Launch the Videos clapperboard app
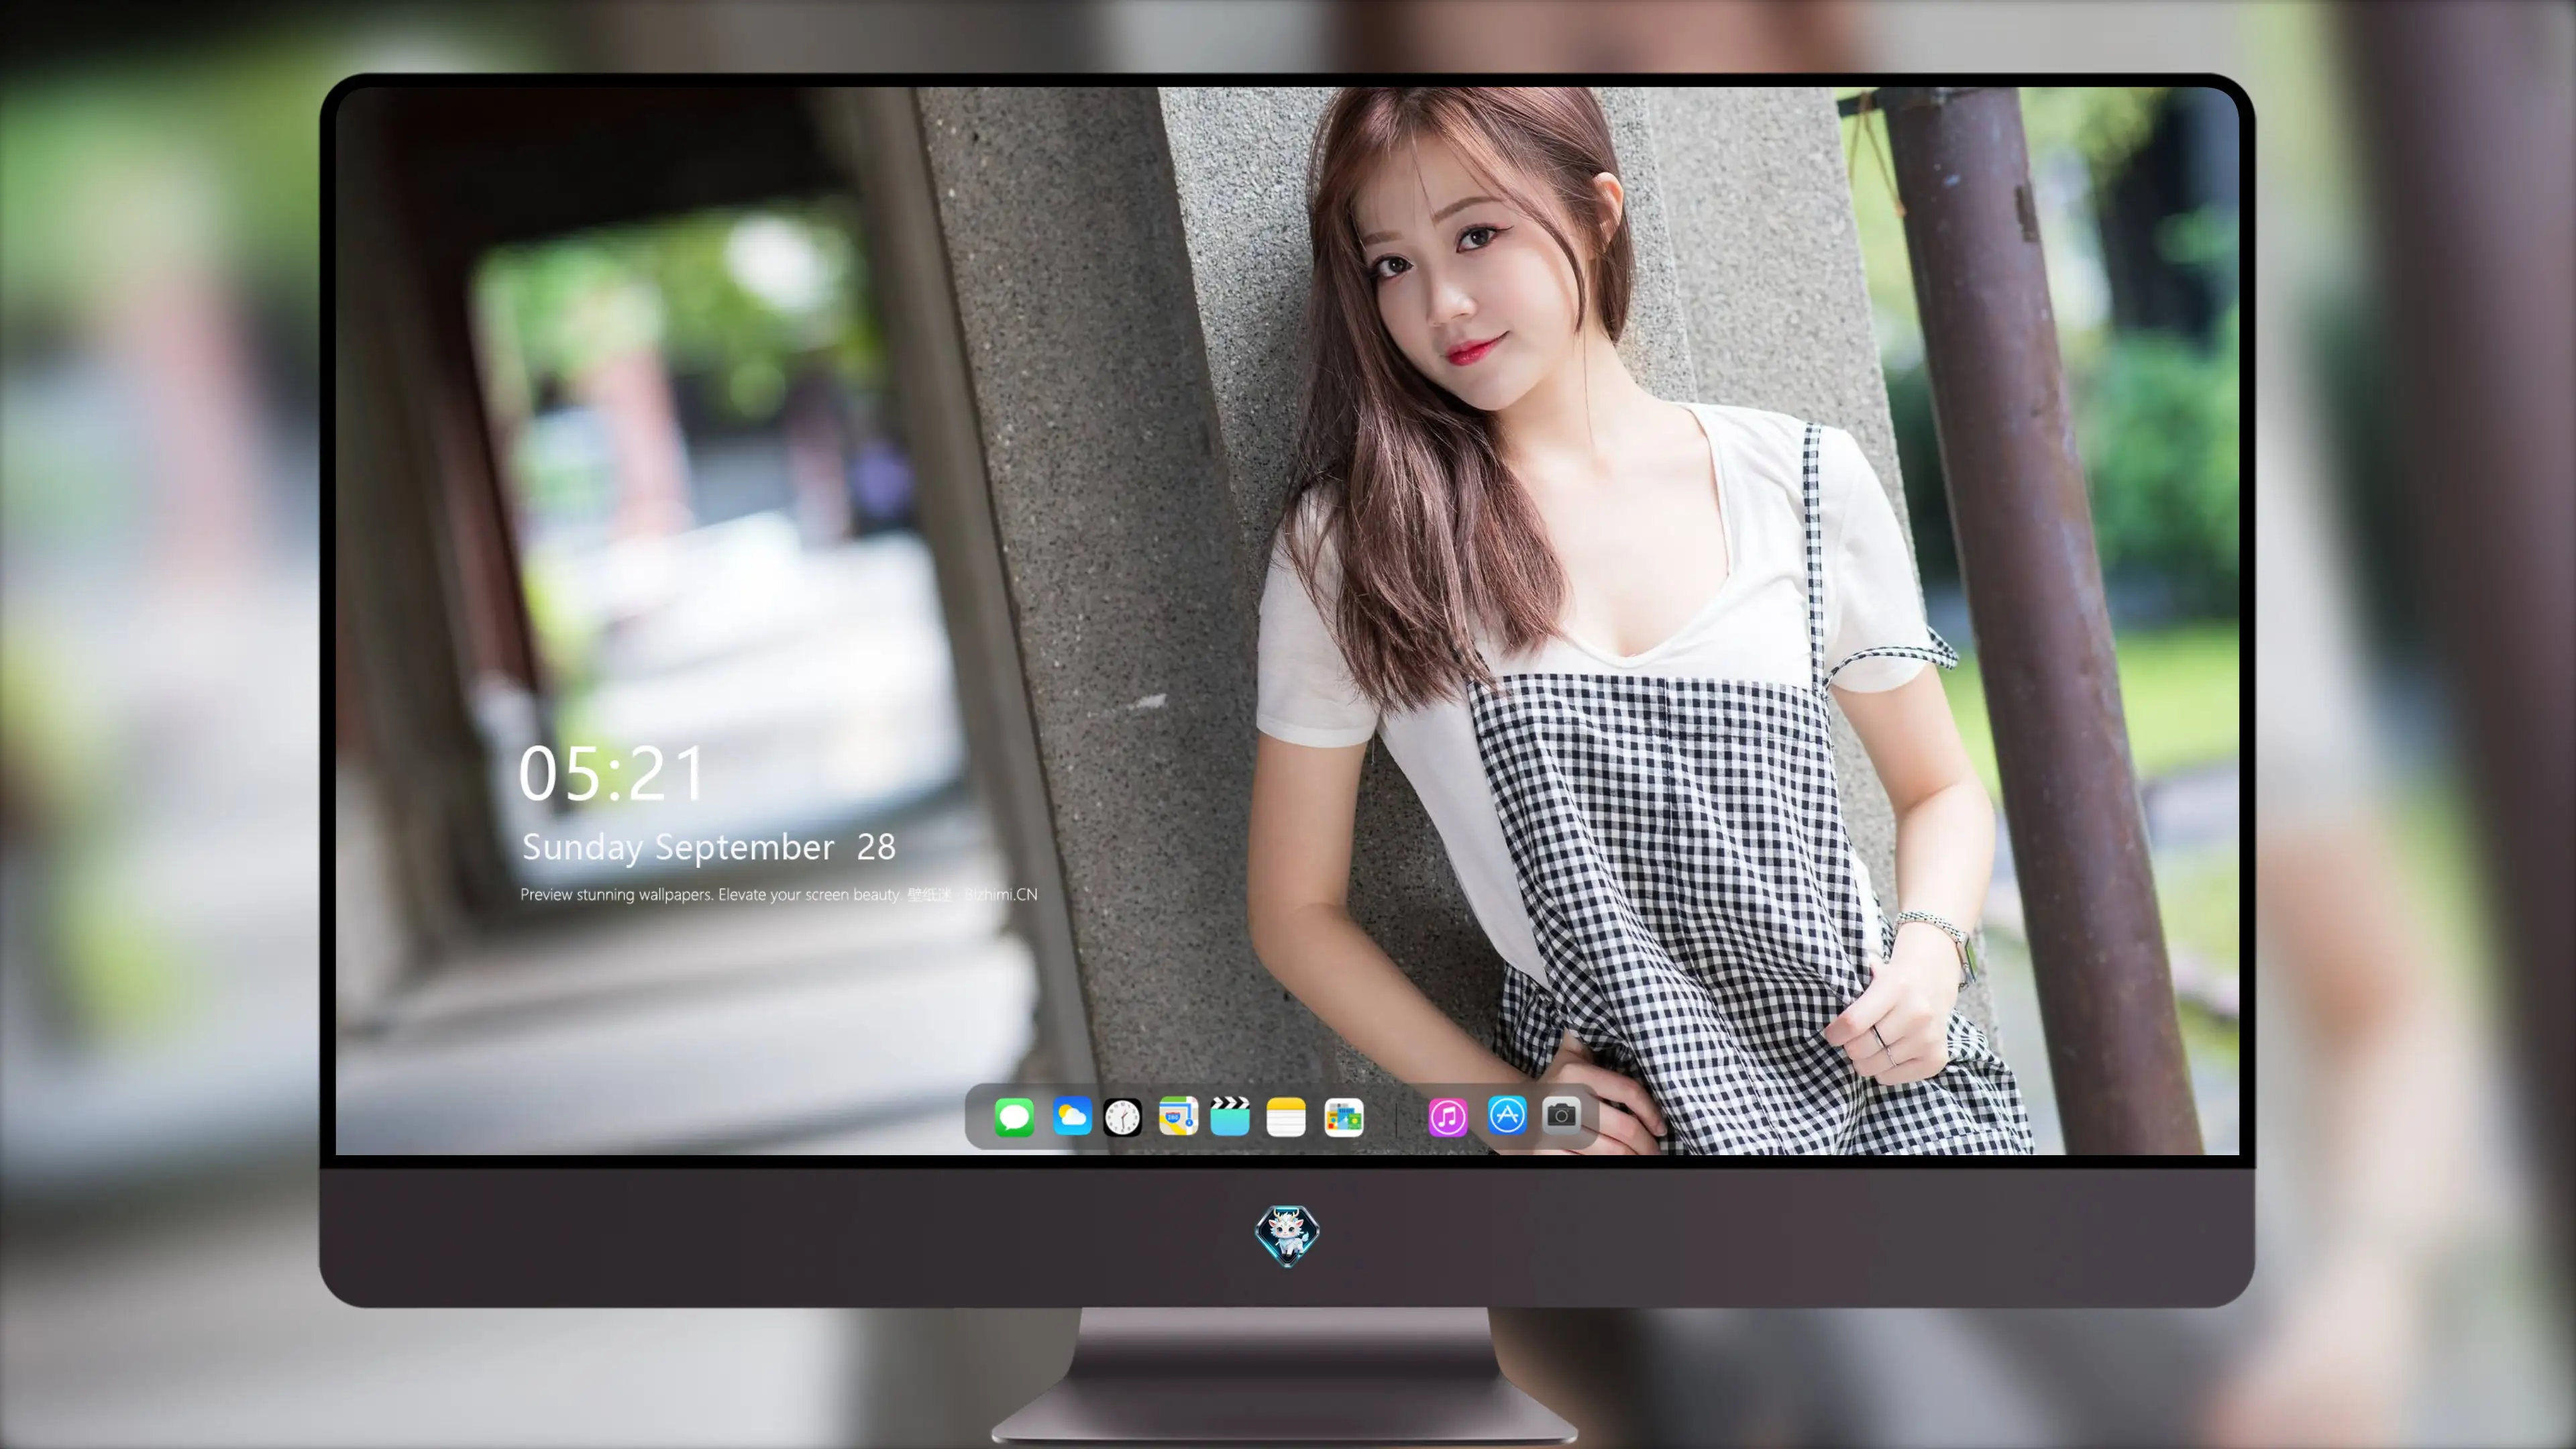The image size is (2576, 1449). [x=1230, y=1116]
